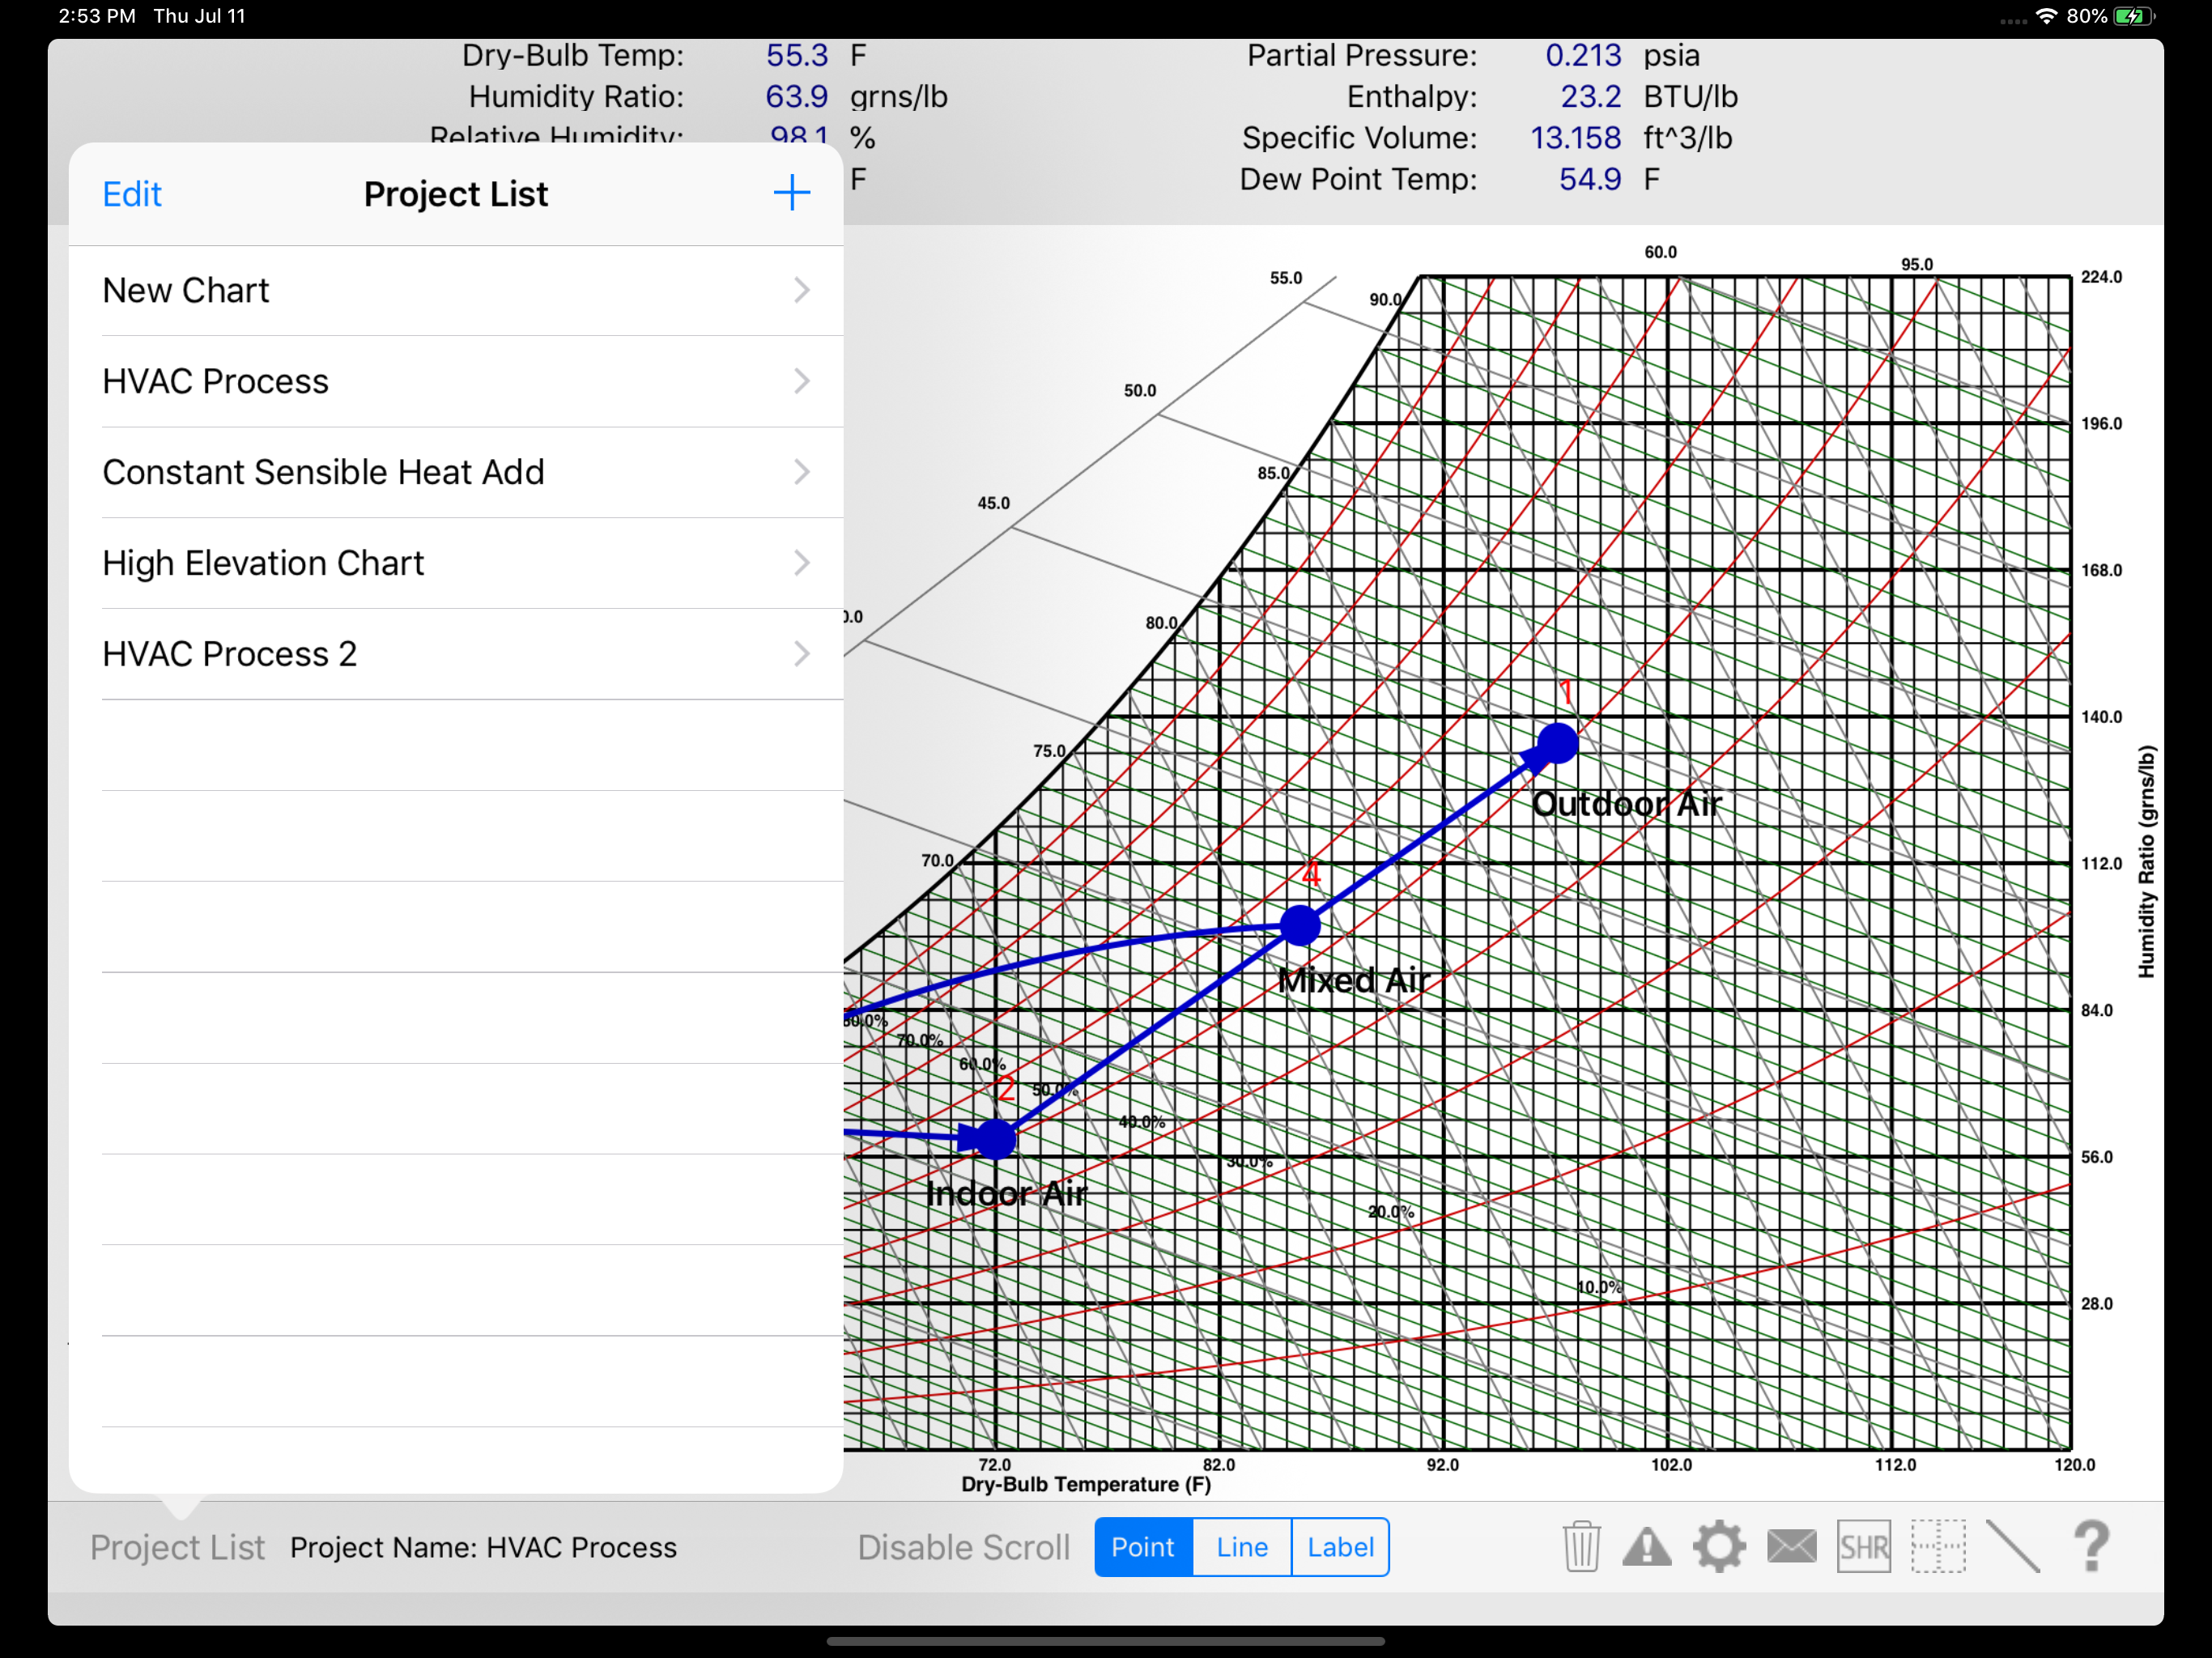Tap the Edit button
This screenshot has height=1658, width=2212.
coord(131,194)
